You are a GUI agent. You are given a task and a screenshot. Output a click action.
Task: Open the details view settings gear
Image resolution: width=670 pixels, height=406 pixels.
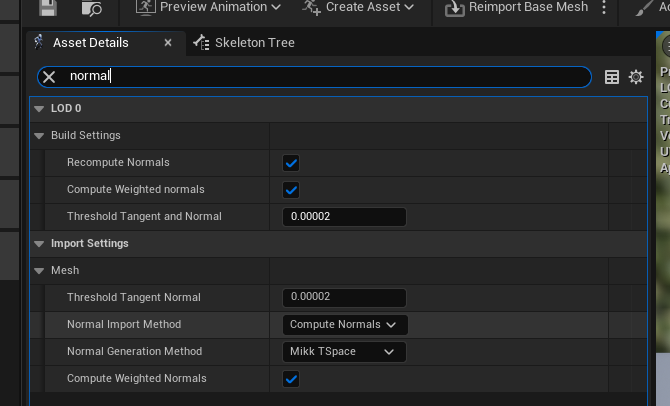click(x=636, y=77)
